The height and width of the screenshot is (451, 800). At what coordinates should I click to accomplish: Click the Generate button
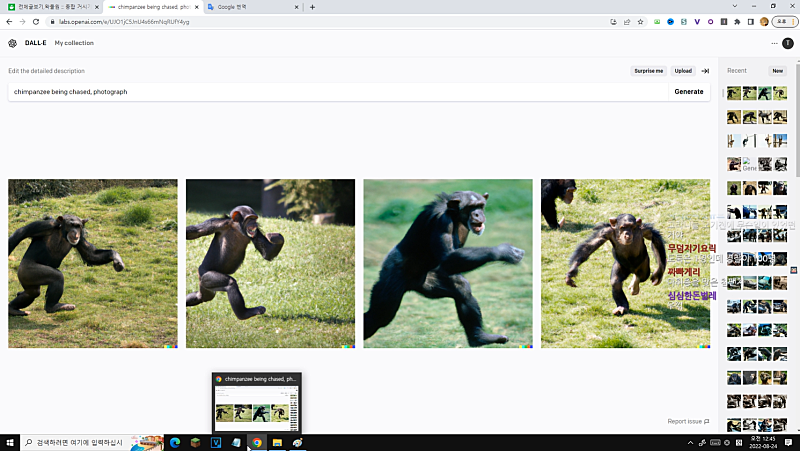(689, 92)
